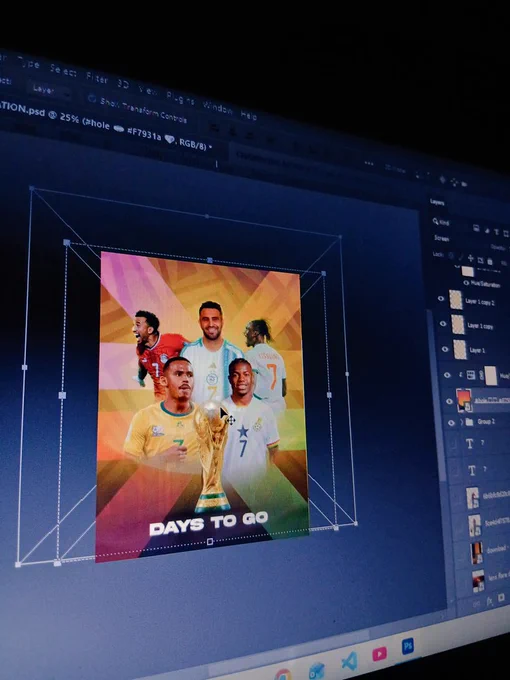Select the Hue adjustment layer mask thumbnail

click(x=491, y=376)
